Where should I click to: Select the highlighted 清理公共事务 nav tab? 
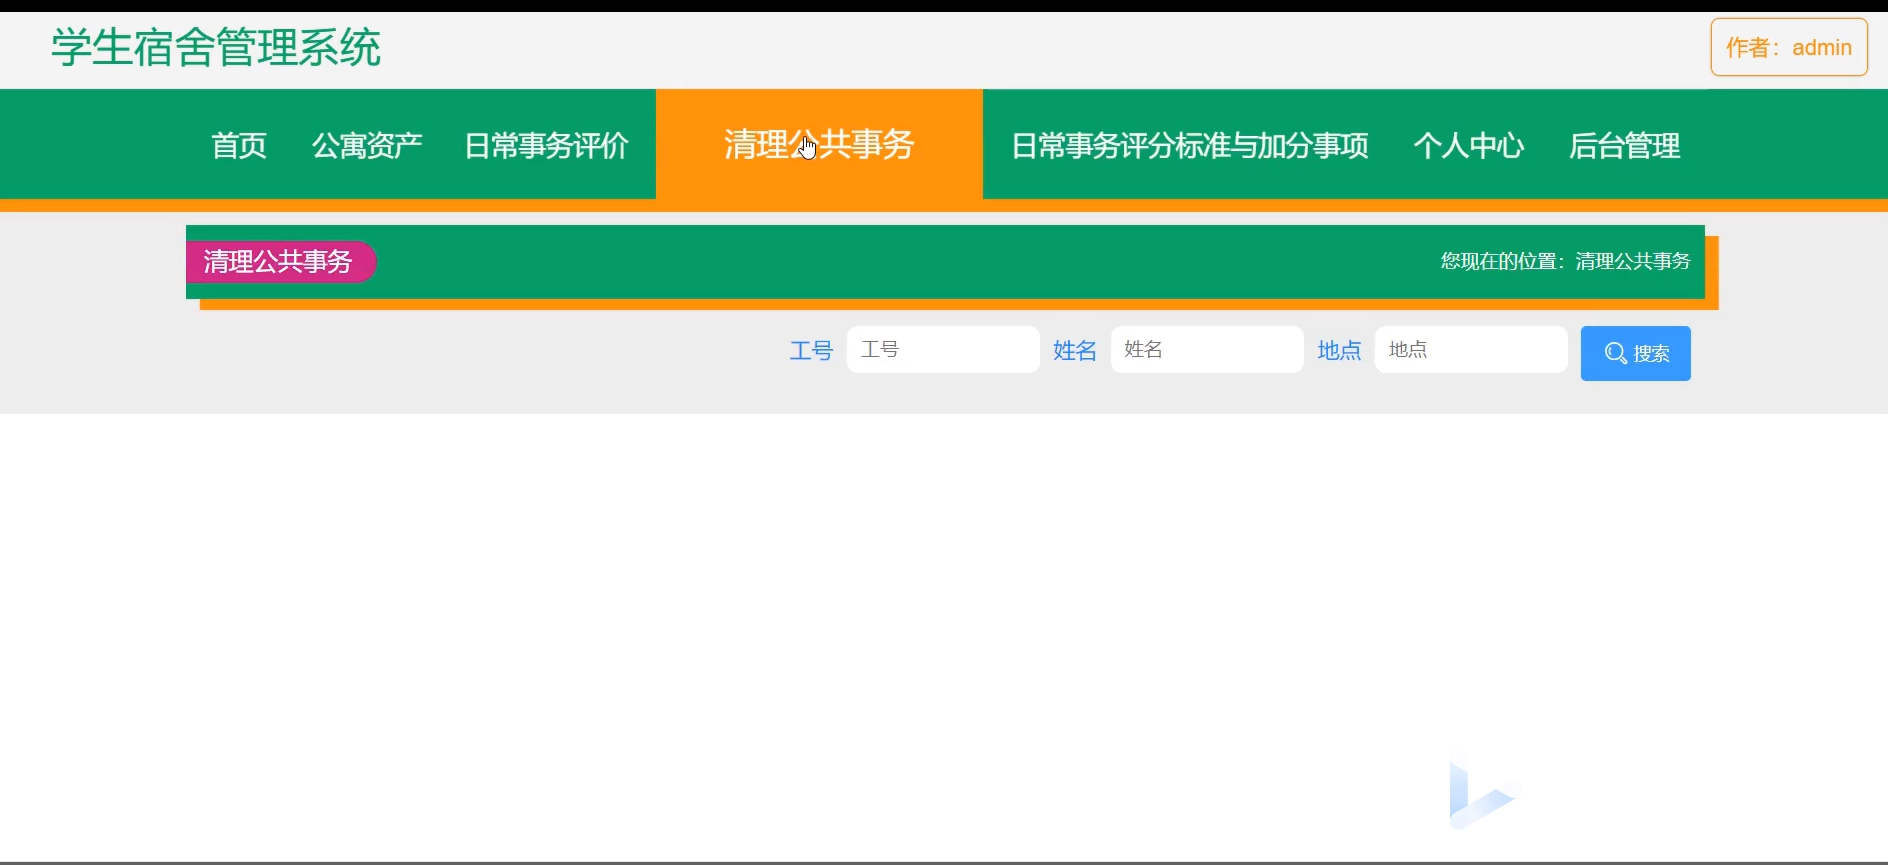coord(819,145)
